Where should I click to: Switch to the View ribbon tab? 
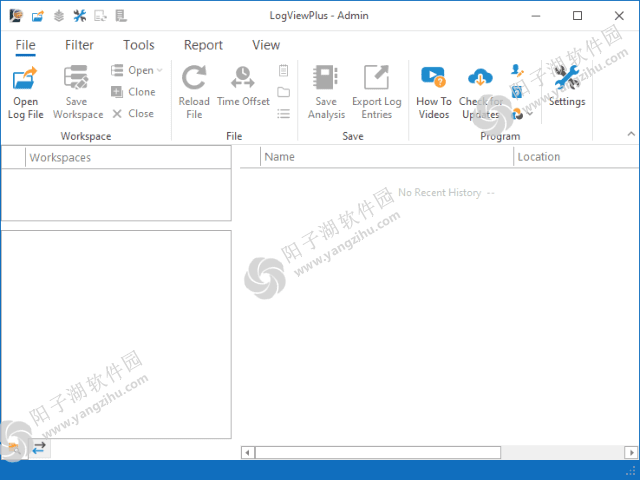(266, 45)
